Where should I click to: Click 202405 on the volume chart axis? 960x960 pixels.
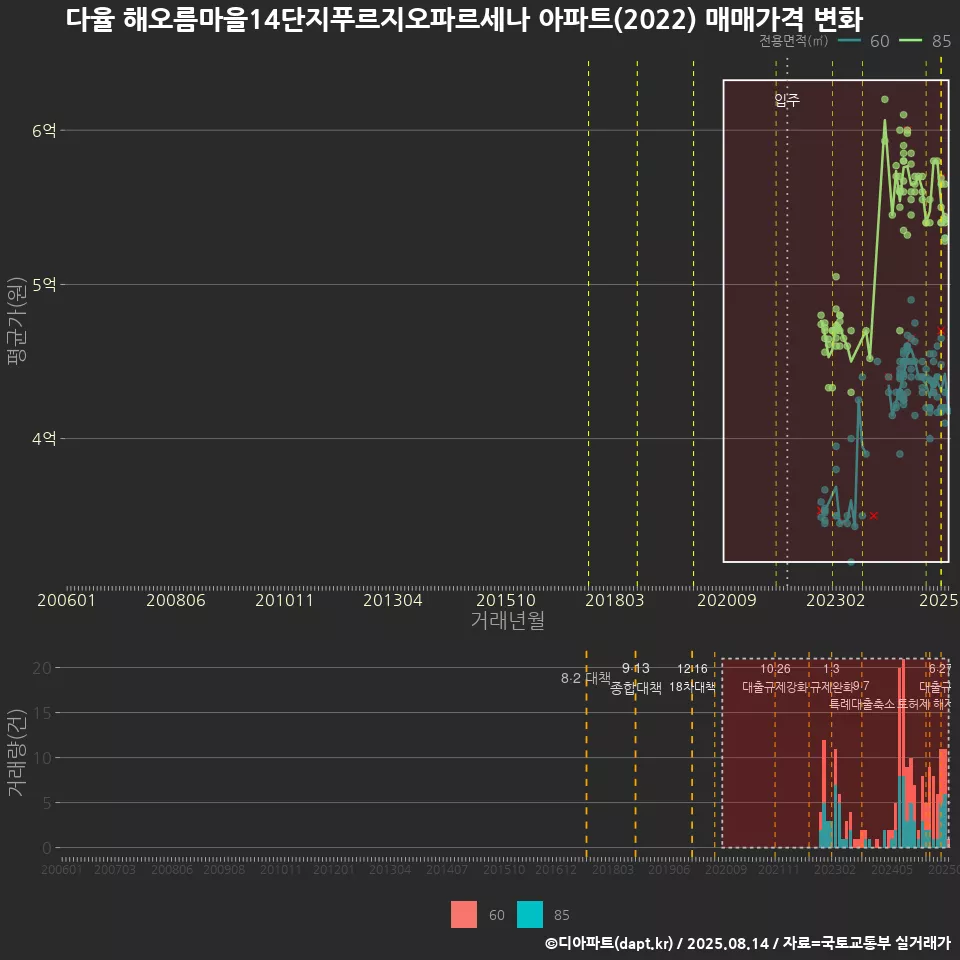pos(891,869)
